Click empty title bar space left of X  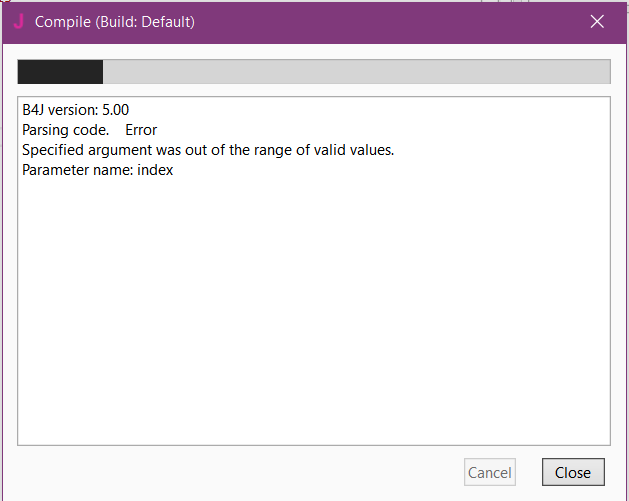pos(400,21)
